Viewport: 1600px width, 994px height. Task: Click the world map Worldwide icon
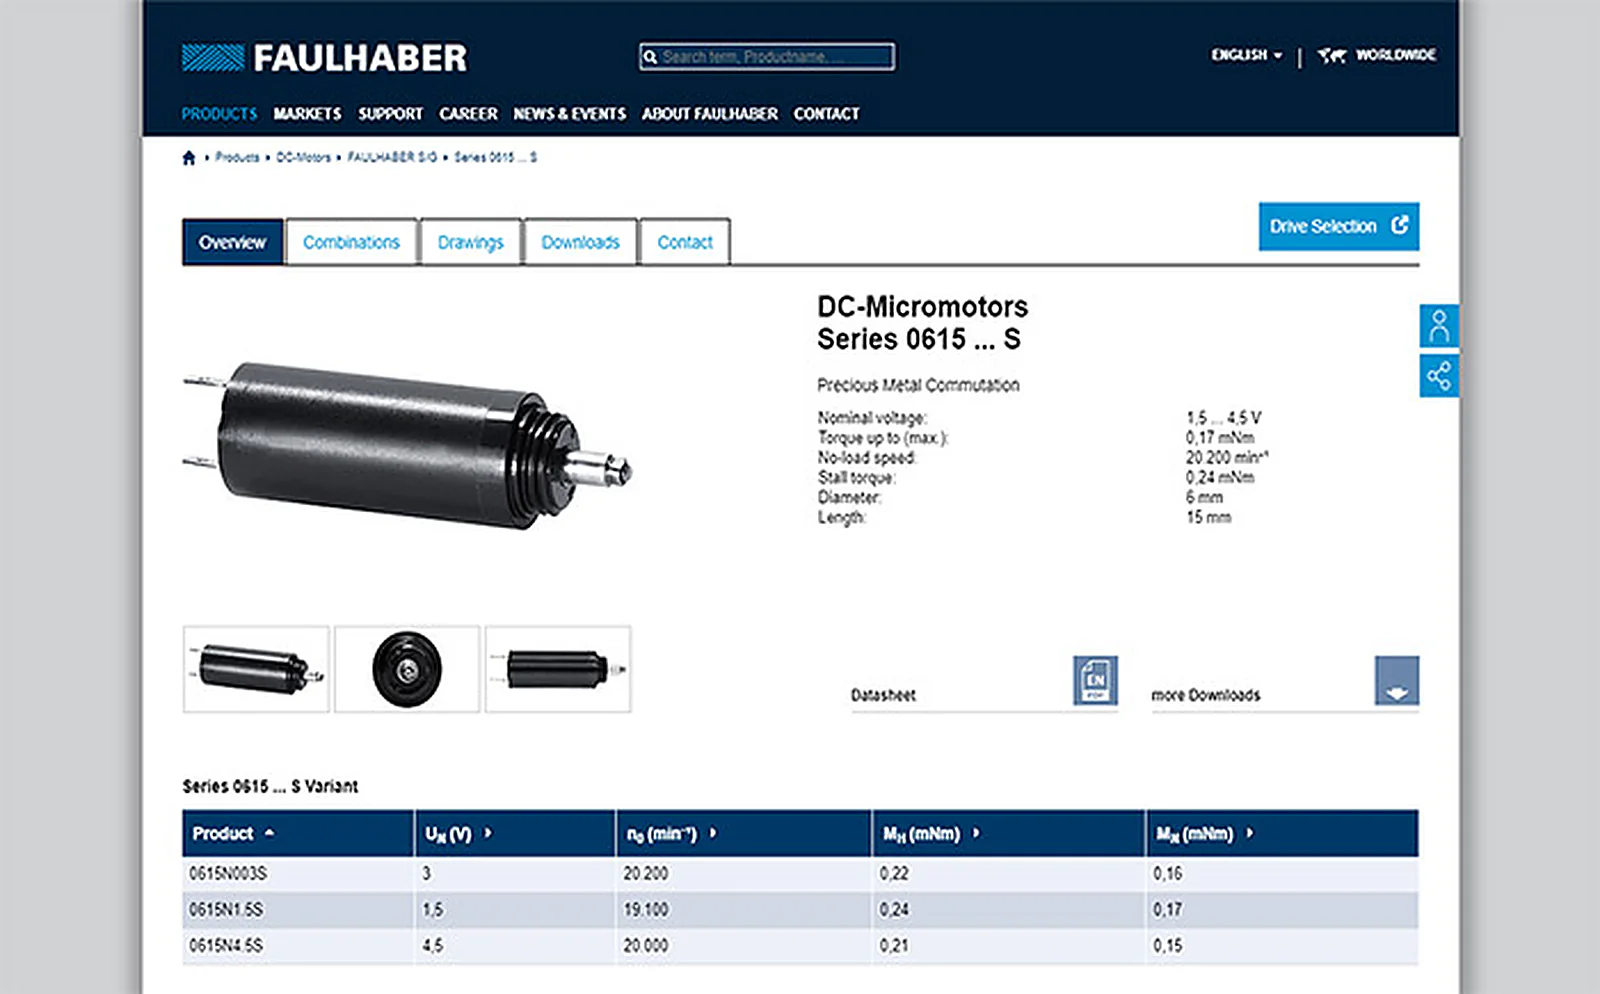pyautogui.click(x=1332, y=55)
